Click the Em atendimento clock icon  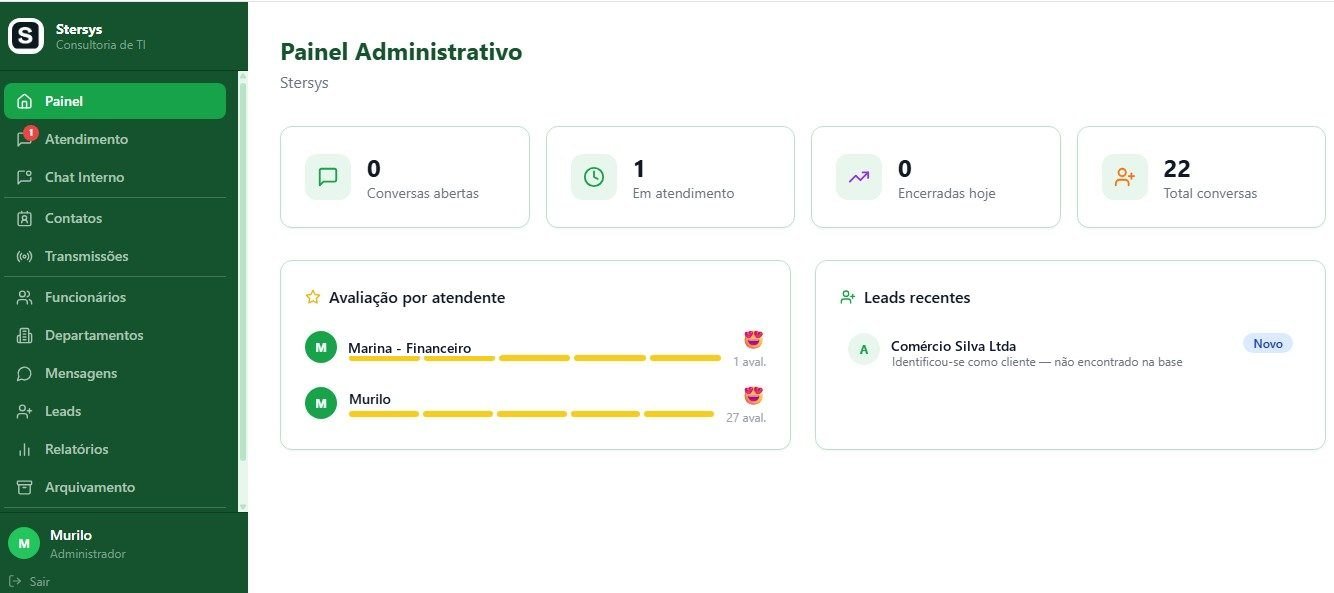coord(594,177)
